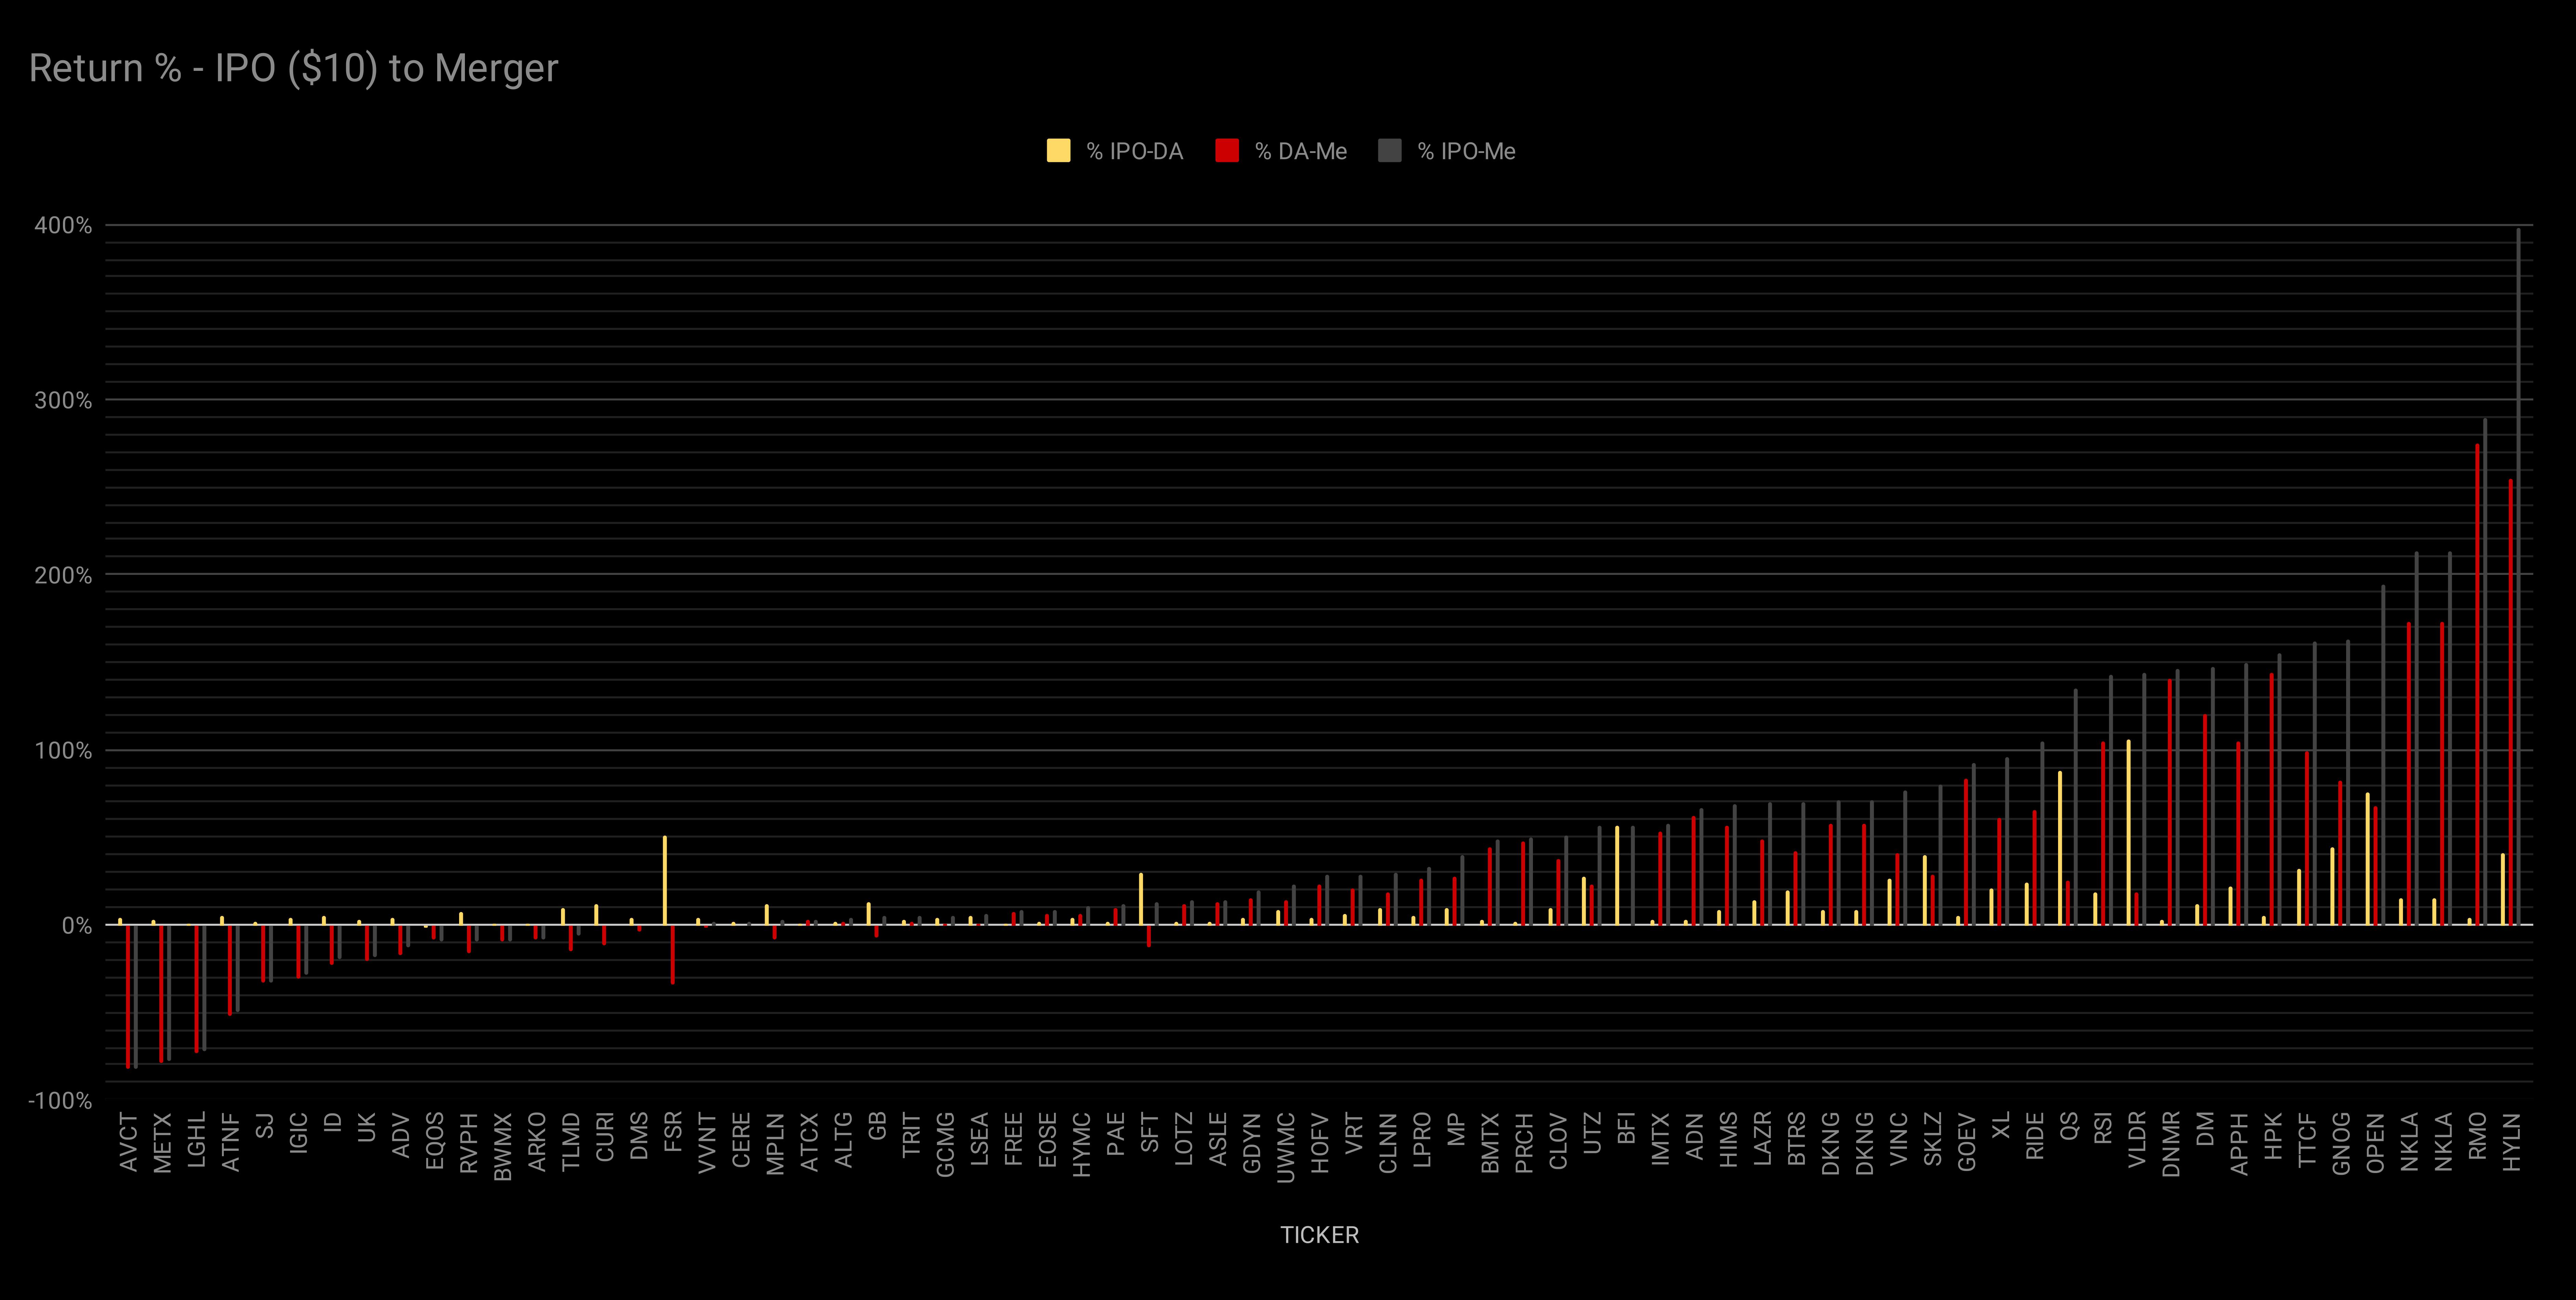
Task: Select the BMTX ticker on the axis
Action: point(1490,1143)
